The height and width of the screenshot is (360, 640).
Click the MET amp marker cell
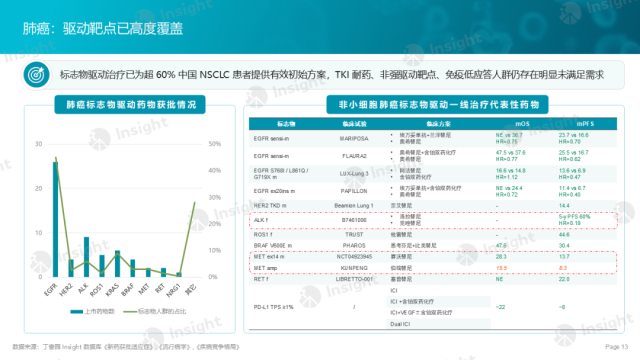pos(265,268)
